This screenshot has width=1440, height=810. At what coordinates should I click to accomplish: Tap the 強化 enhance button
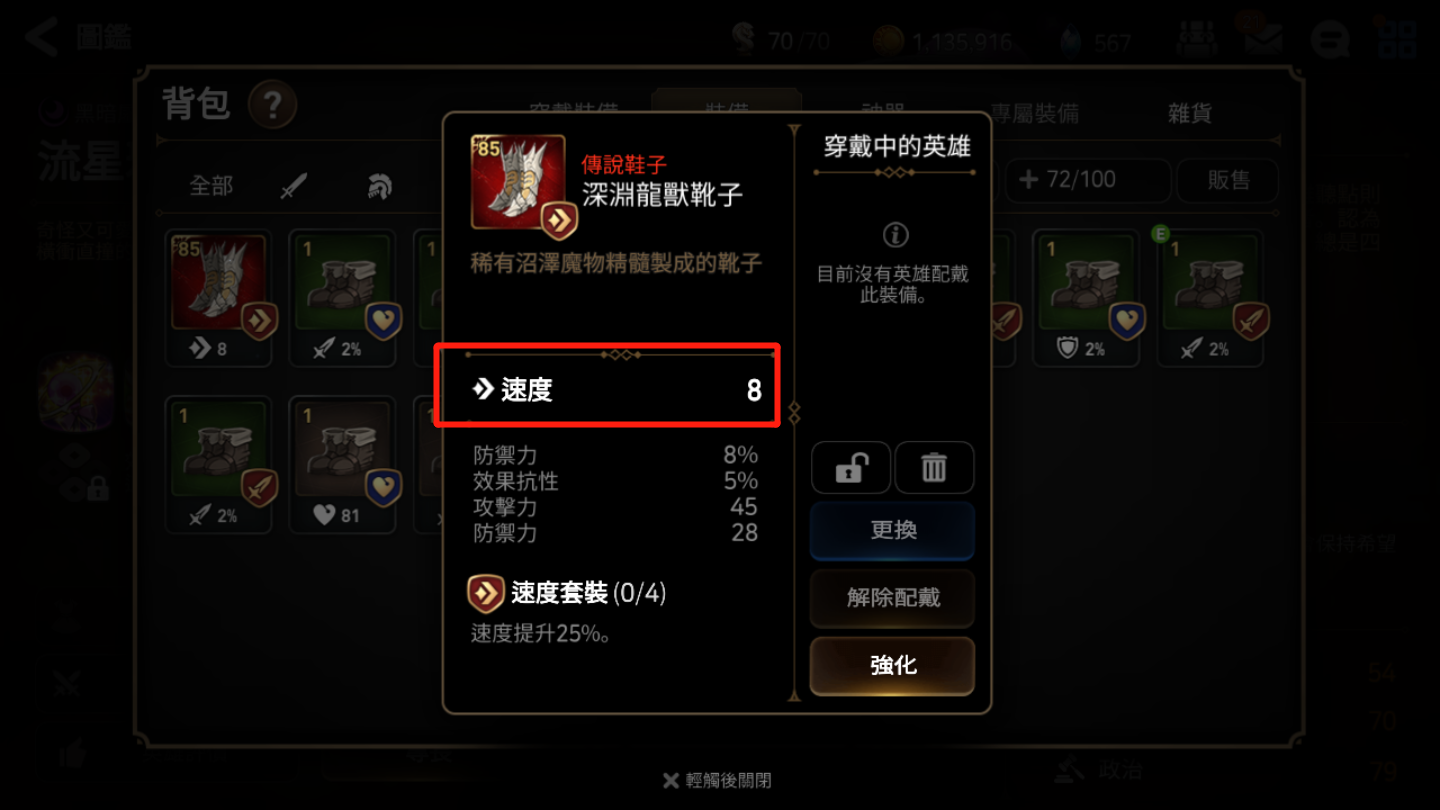click(x=892, y=665)
